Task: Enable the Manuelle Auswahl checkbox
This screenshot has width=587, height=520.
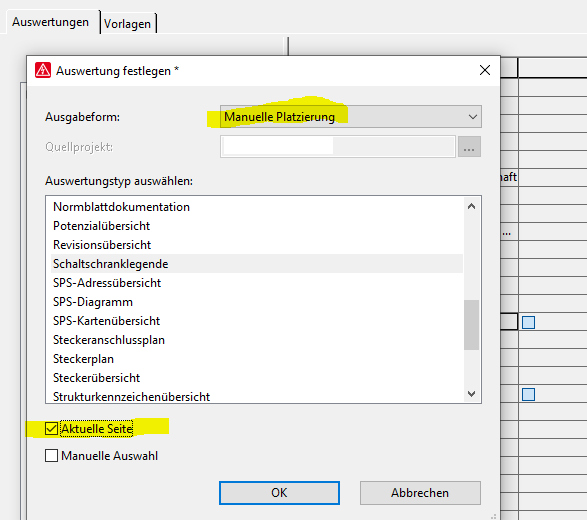Action: pos(51,456)
